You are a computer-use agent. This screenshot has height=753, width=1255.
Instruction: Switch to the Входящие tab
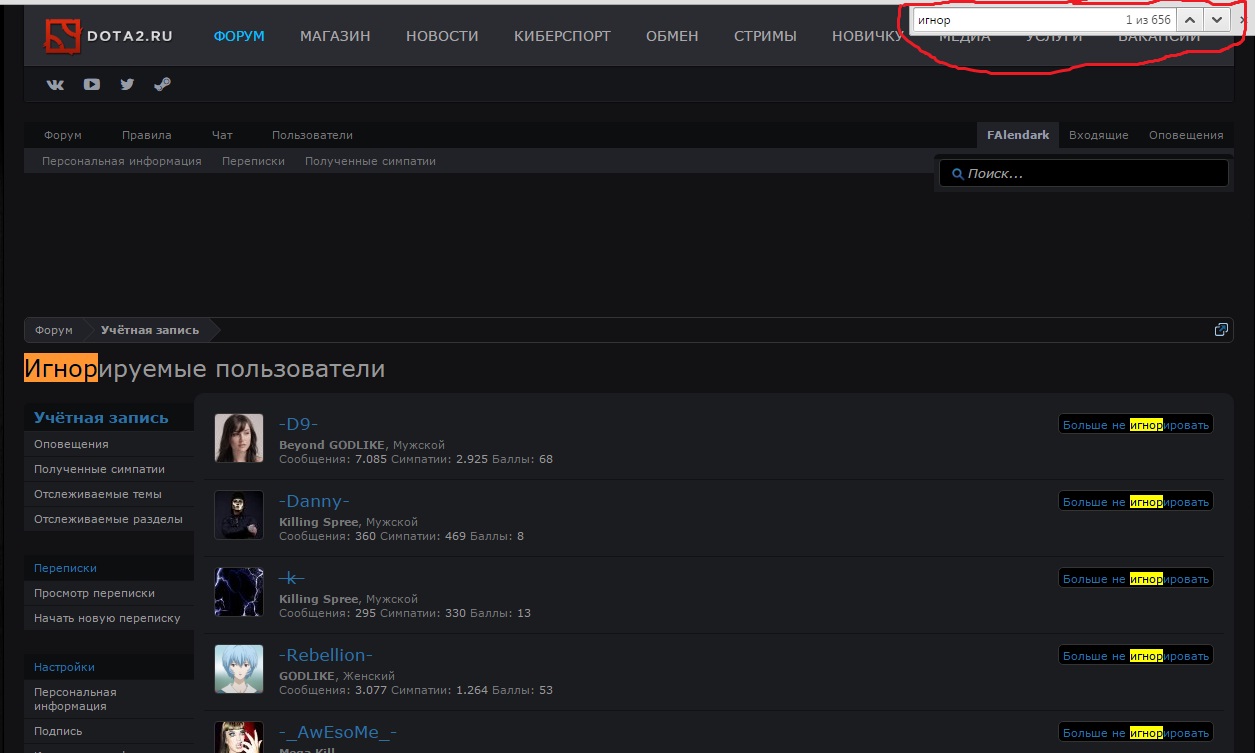[x=1098, y=135]
